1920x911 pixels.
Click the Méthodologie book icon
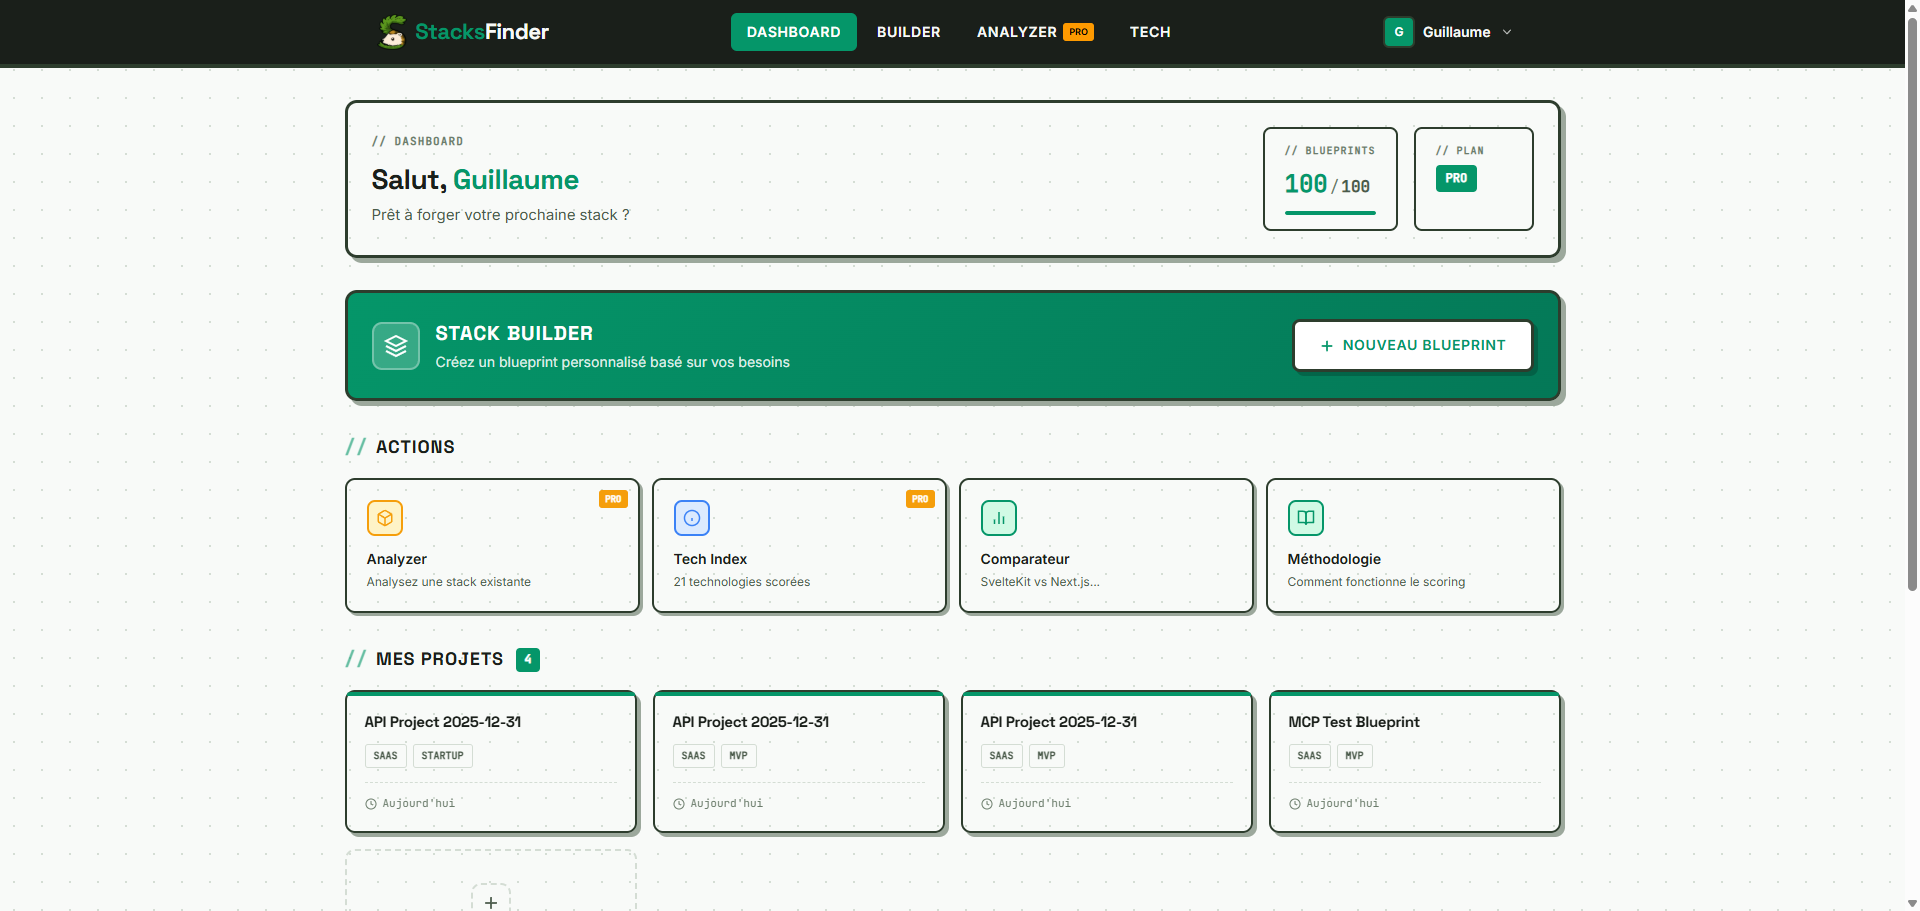pyautogui.click(x=1306, y=518)
